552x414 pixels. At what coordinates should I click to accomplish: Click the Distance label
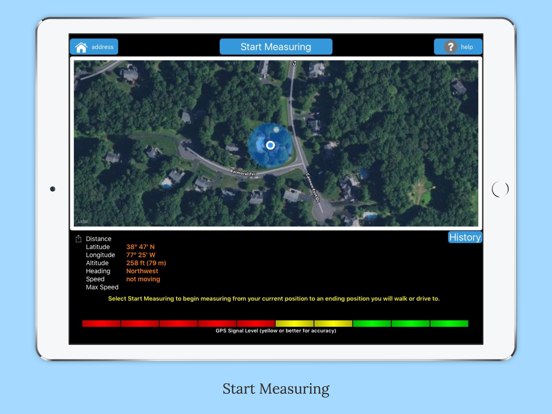tap(98, 239)
